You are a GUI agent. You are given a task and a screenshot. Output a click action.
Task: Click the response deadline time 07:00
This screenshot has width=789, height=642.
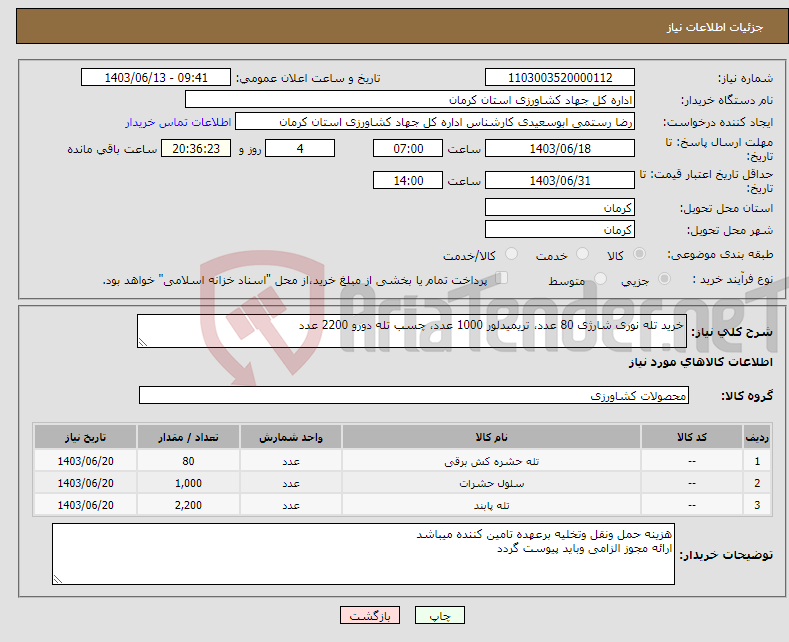coord(408,148)
